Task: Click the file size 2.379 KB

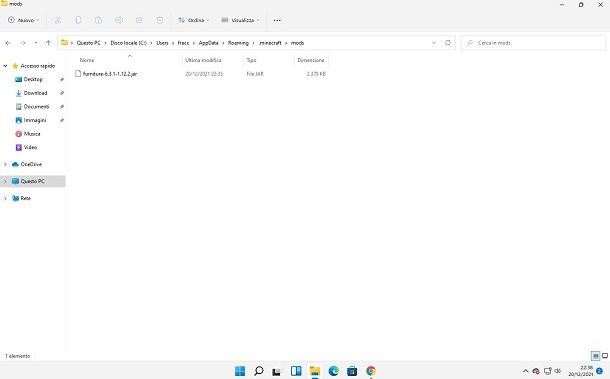Action: click(x=316, y=74)
